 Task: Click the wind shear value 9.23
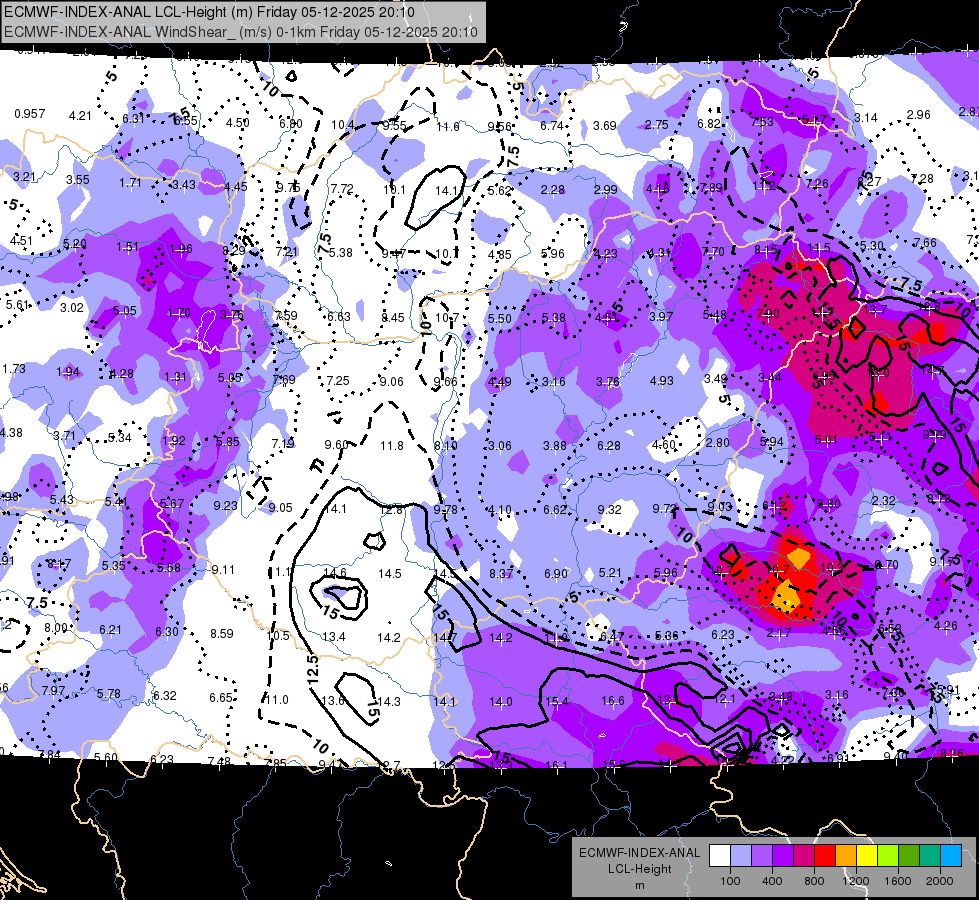pyautogui.click(x=225, y=506)
